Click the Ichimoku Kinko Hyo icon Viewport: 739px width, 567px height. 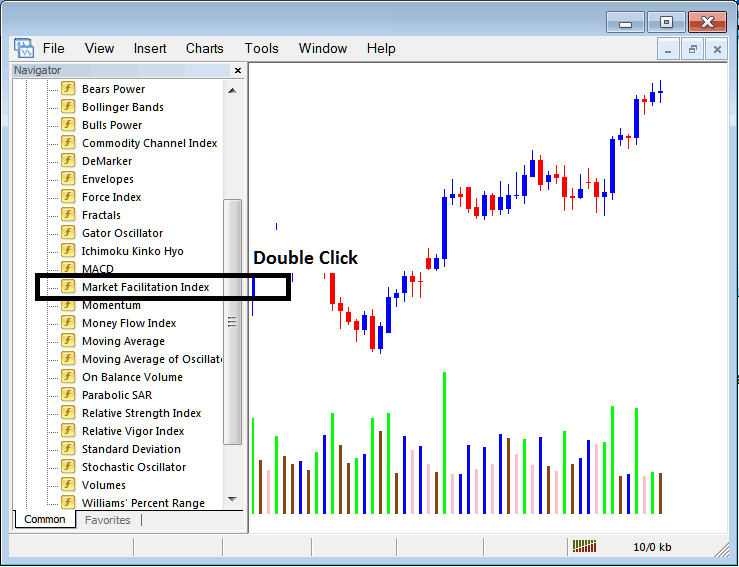click(68, 251)
